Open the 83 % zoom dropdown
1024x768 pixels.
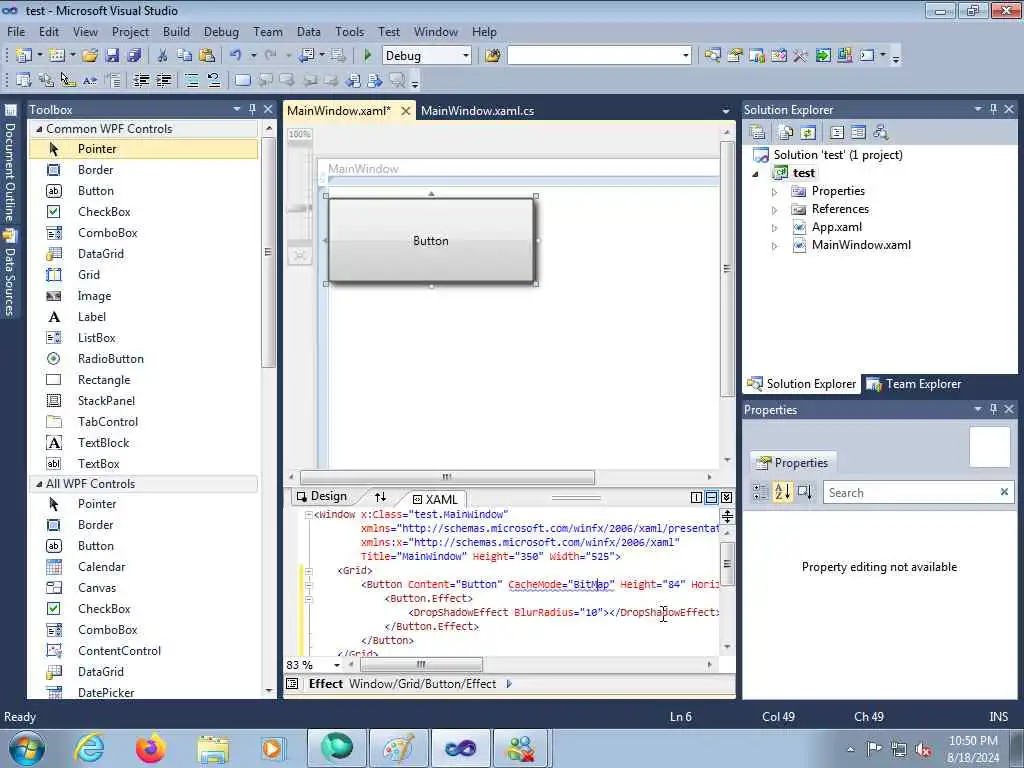coord(337,665)
